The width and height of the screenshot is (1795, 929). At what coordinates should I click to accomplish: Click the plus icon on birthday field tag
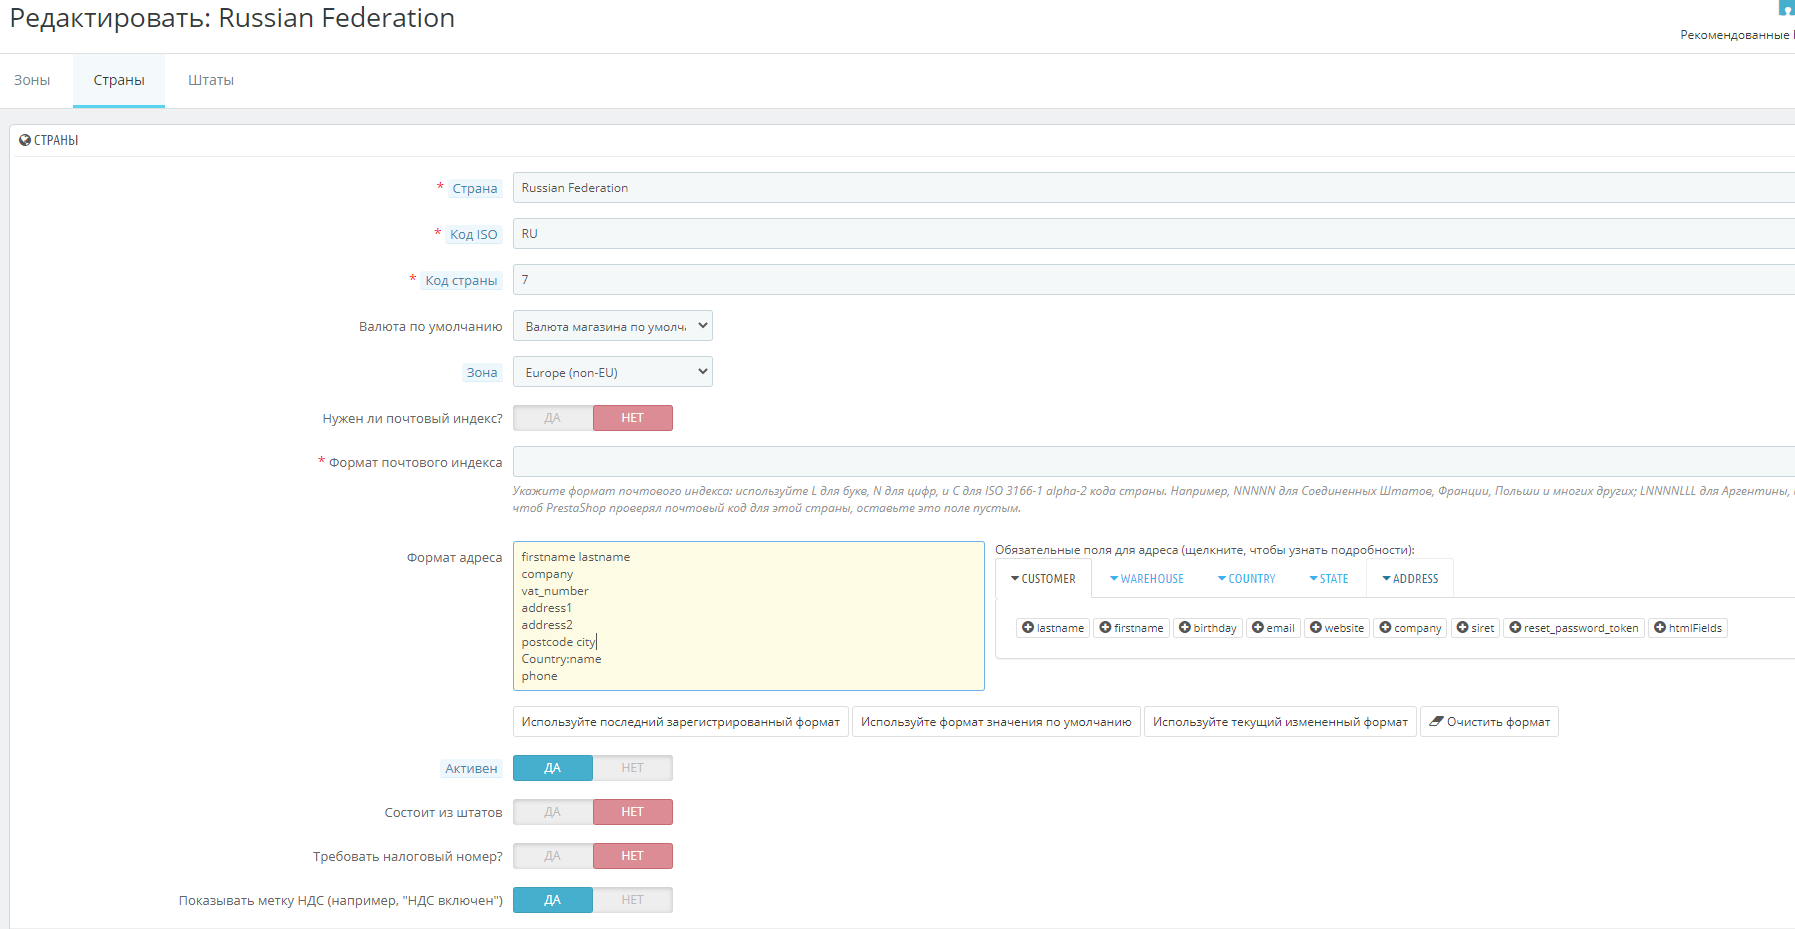point(1184,628)
